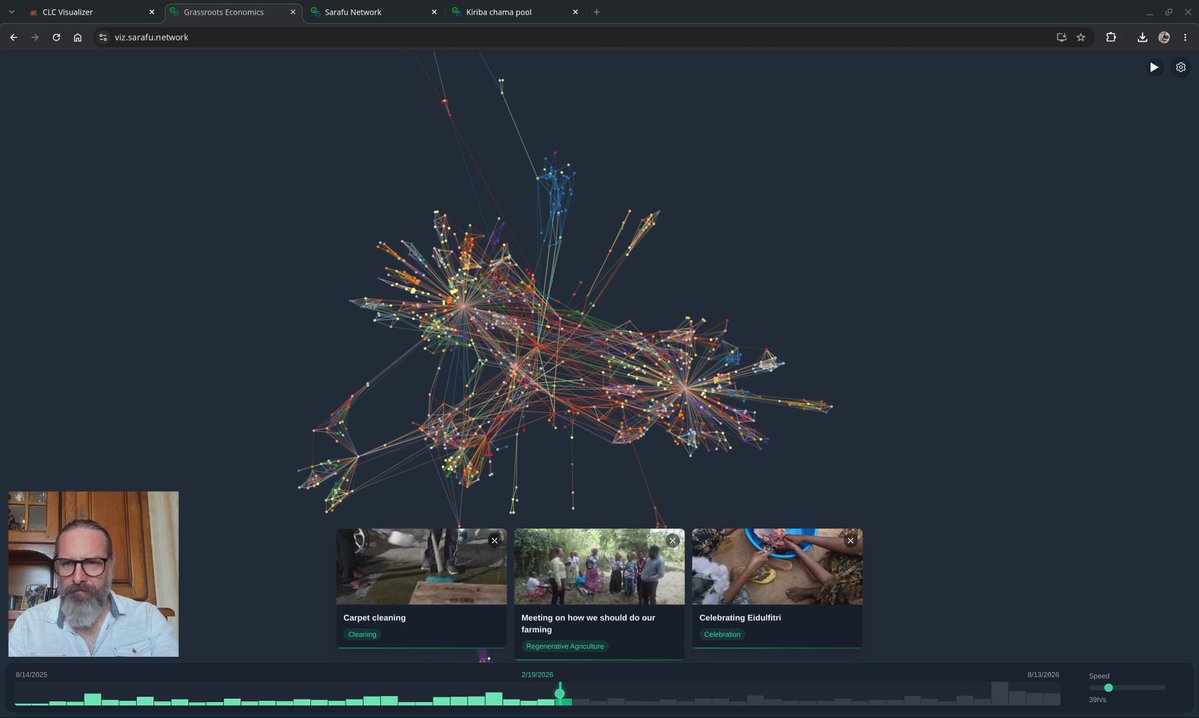Bookmark this page with the star icon

pyautogui.click(x=1080, y=37)
